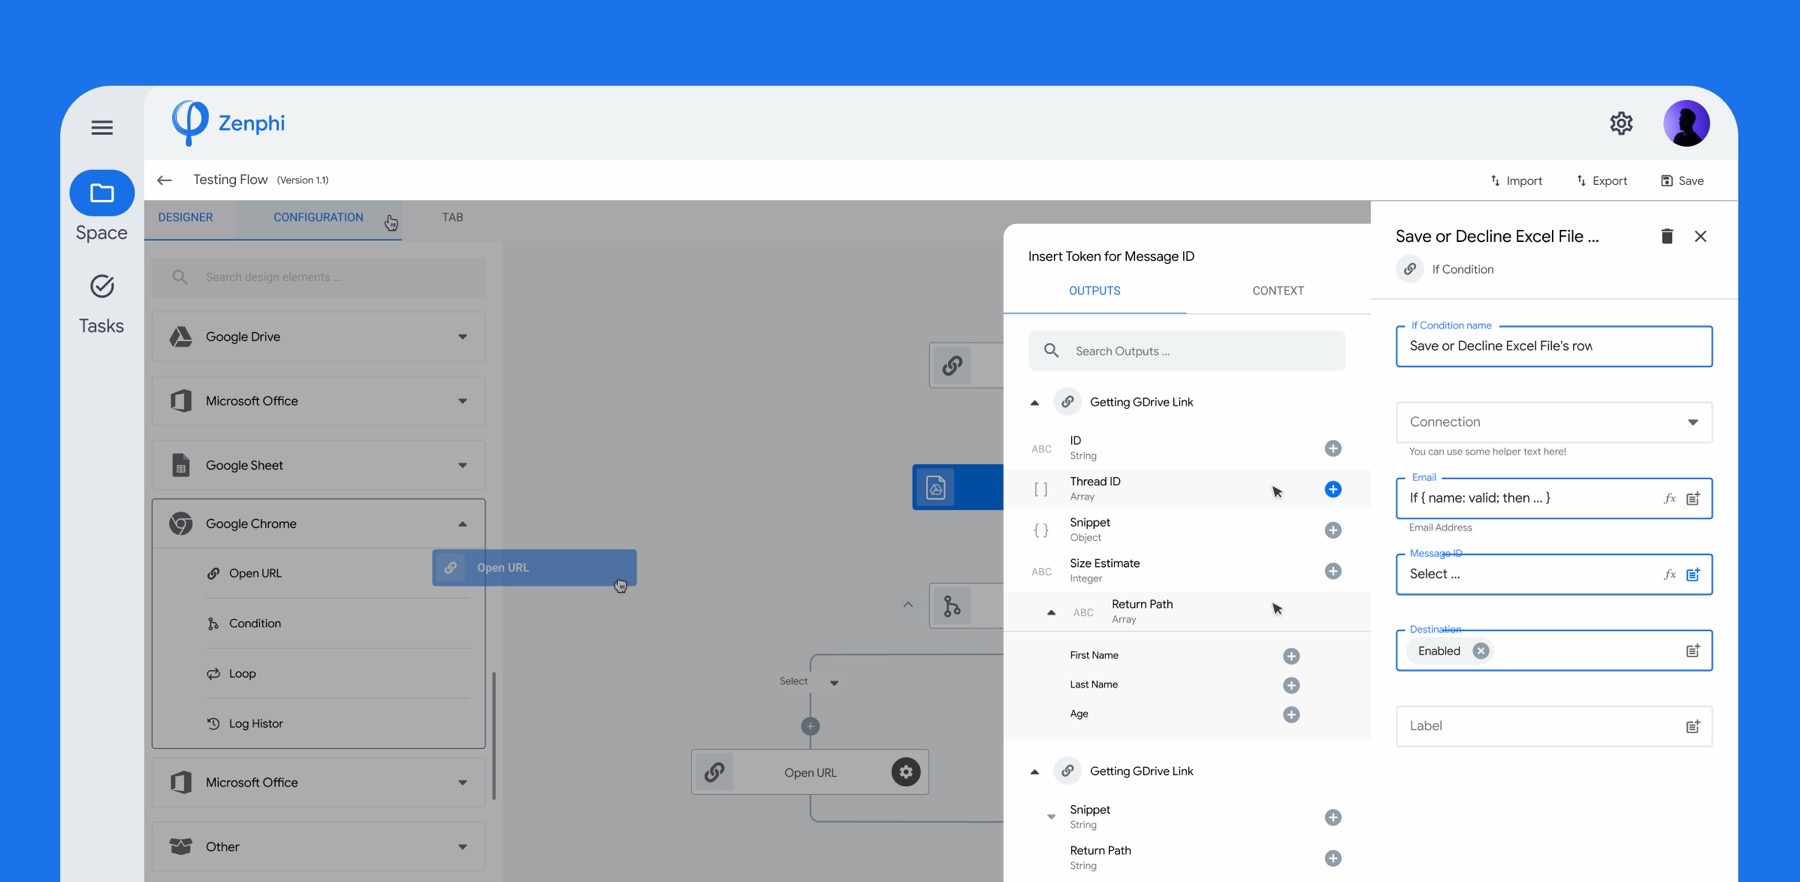The image size is (1800, 882).
Task: Add the Snippet object token
Action: (1333, 530)
